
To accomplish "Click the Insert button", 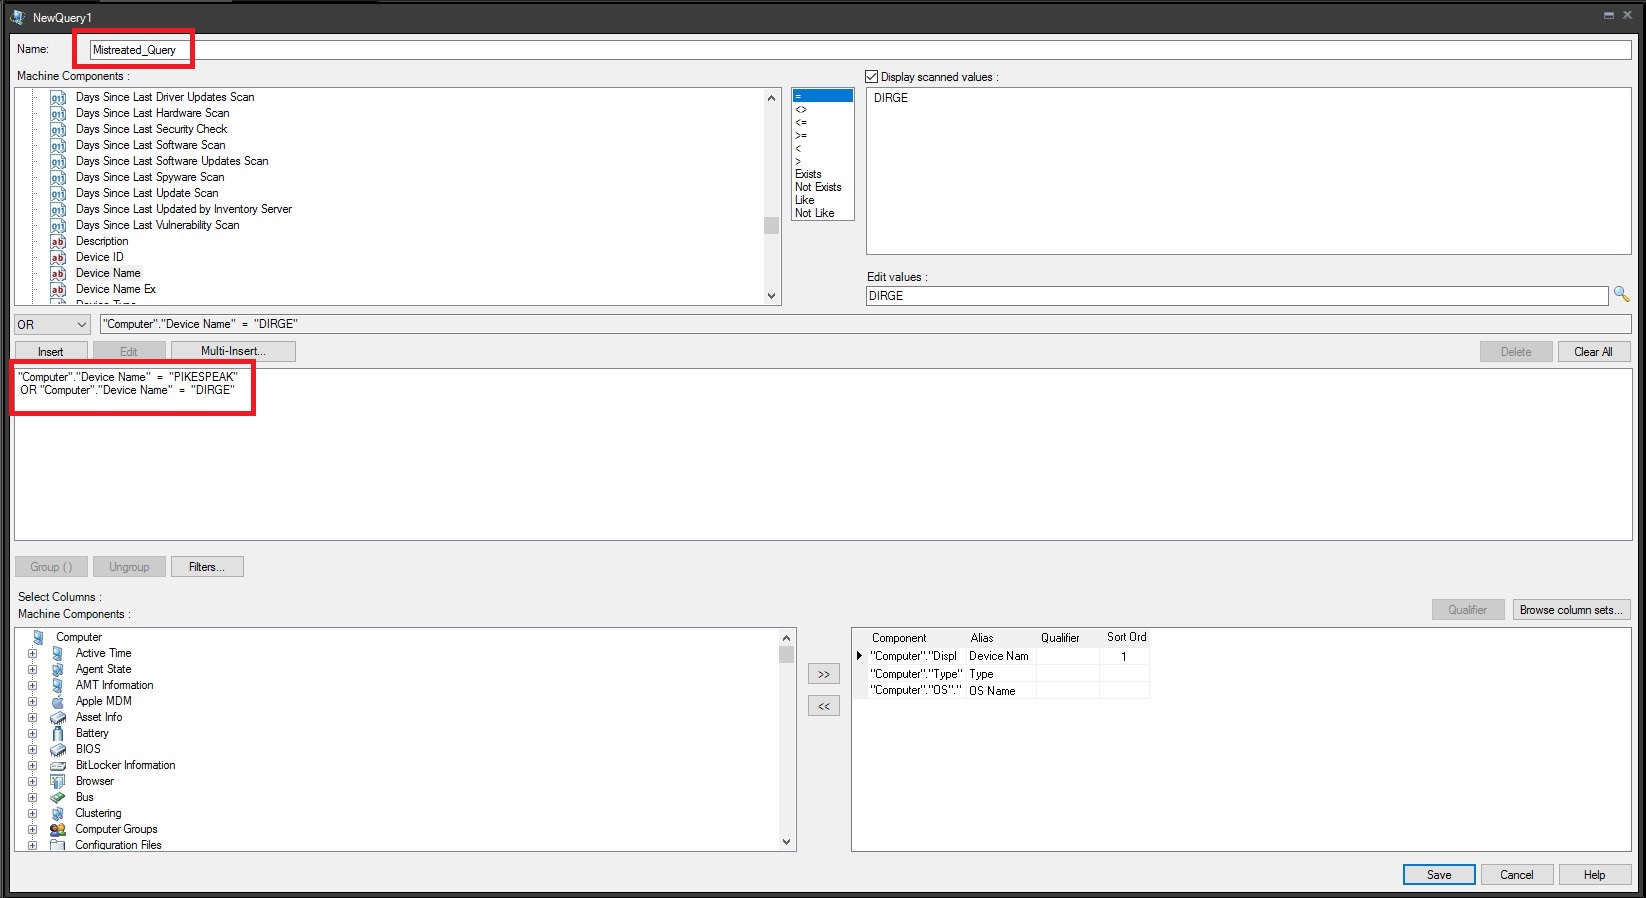I will (51, 352).
